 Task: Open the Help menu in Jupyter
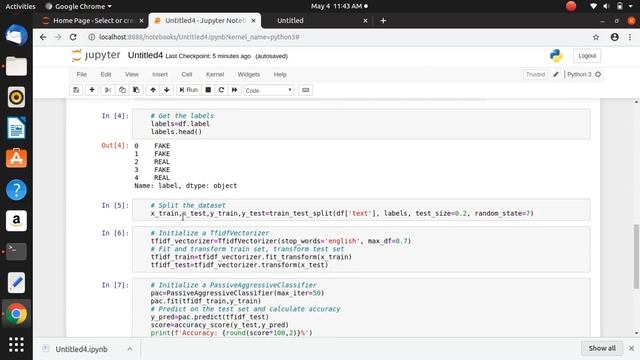click(x=280, y=74)
